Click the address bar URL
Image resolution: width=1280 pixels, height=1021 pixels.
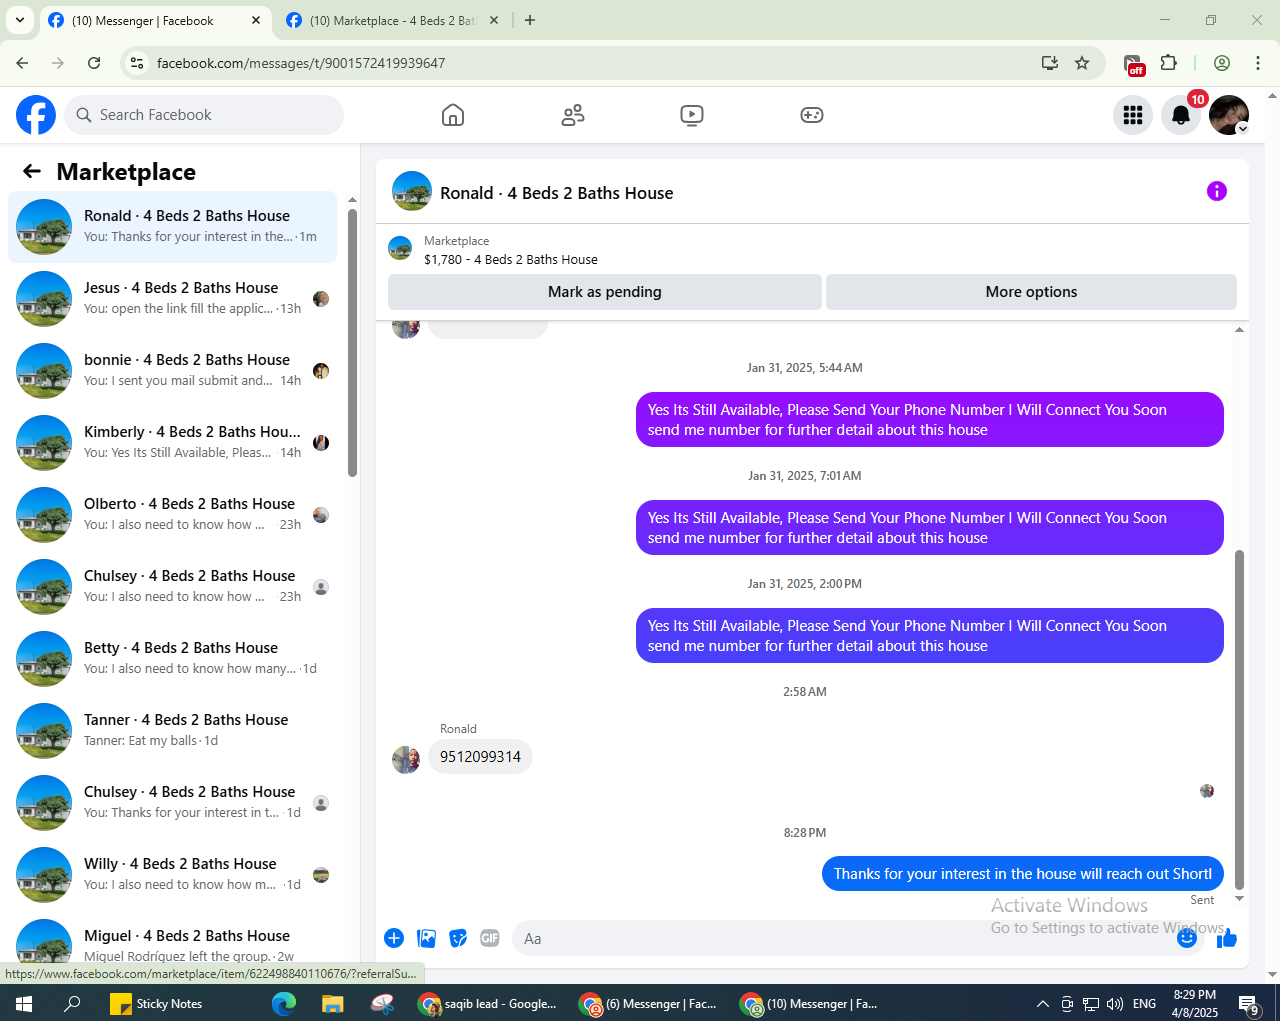pyautogui.click(x=301, y=63)
